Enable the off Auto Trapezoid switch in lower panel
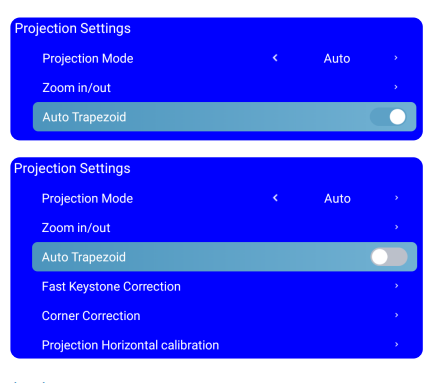 (389, 257)
